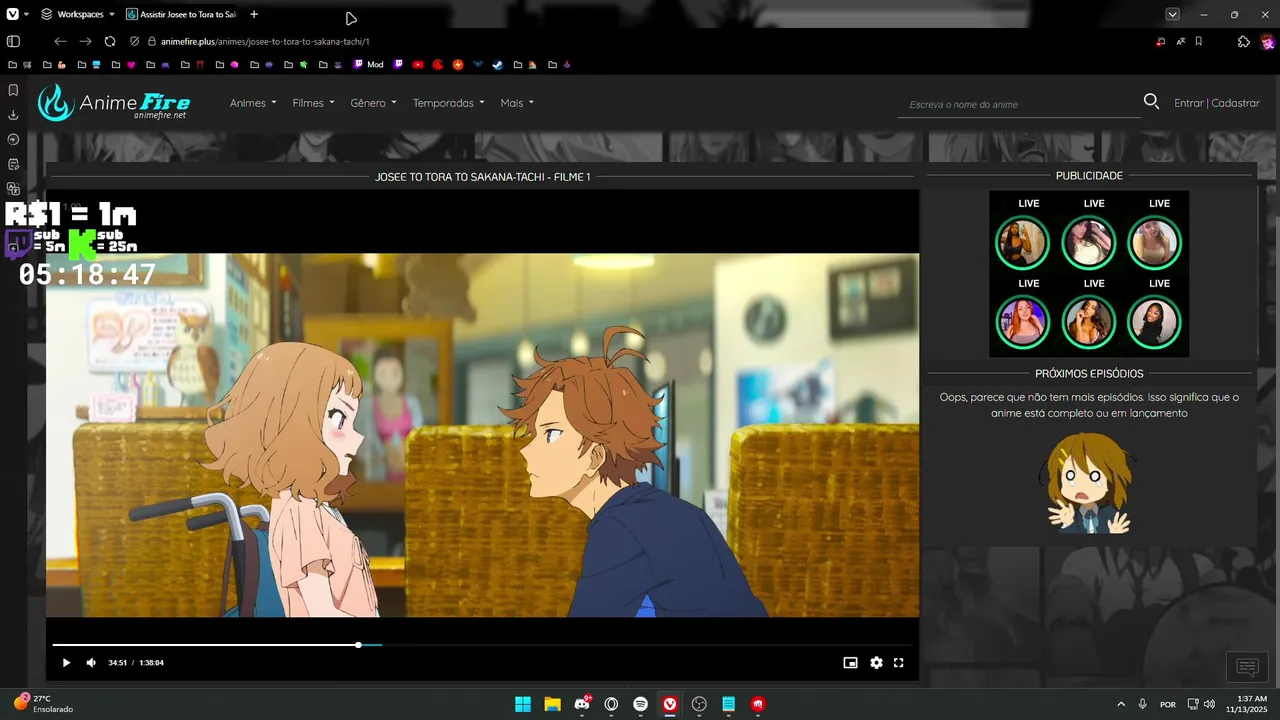Click the Entrar login link

1189,103
